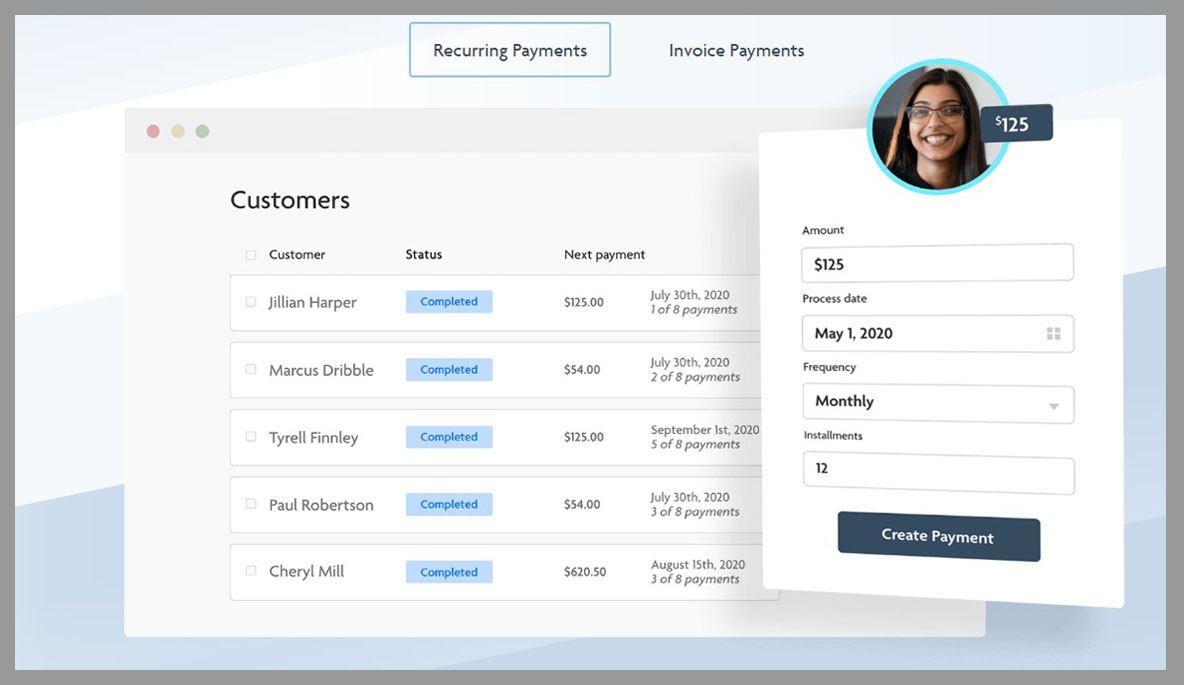Select the Cheryl Mill customer name
Image resolution: width=1184 pixels, height=685 pixels.
click(x=307, y=572)
